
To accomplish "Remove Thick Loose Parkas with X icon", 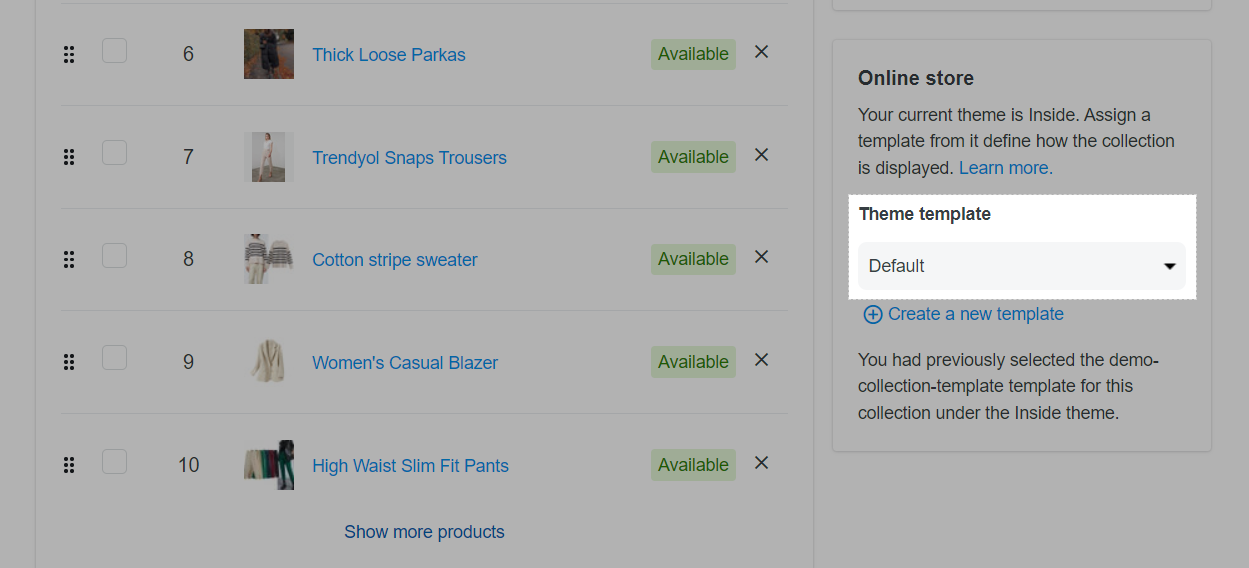I will pos(761,52).
